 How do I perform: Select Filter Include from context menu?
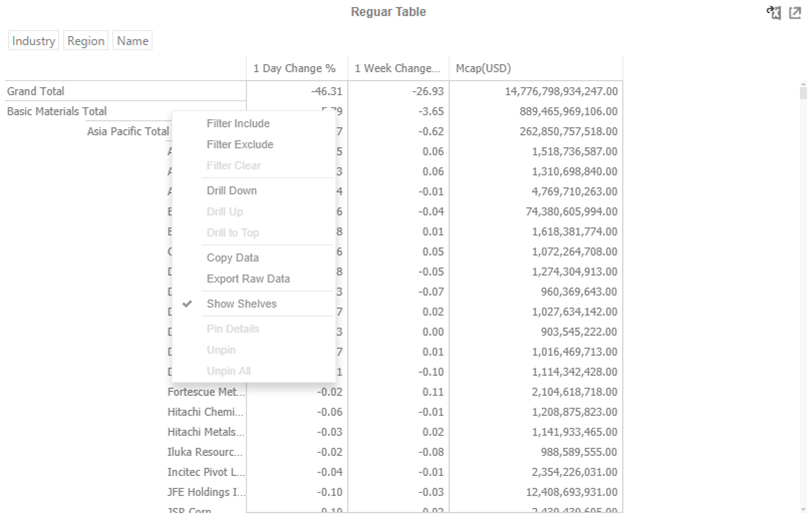(238, 124)
